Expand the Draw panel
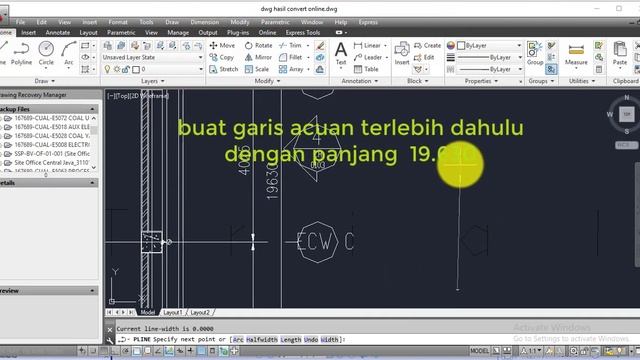 44,81
